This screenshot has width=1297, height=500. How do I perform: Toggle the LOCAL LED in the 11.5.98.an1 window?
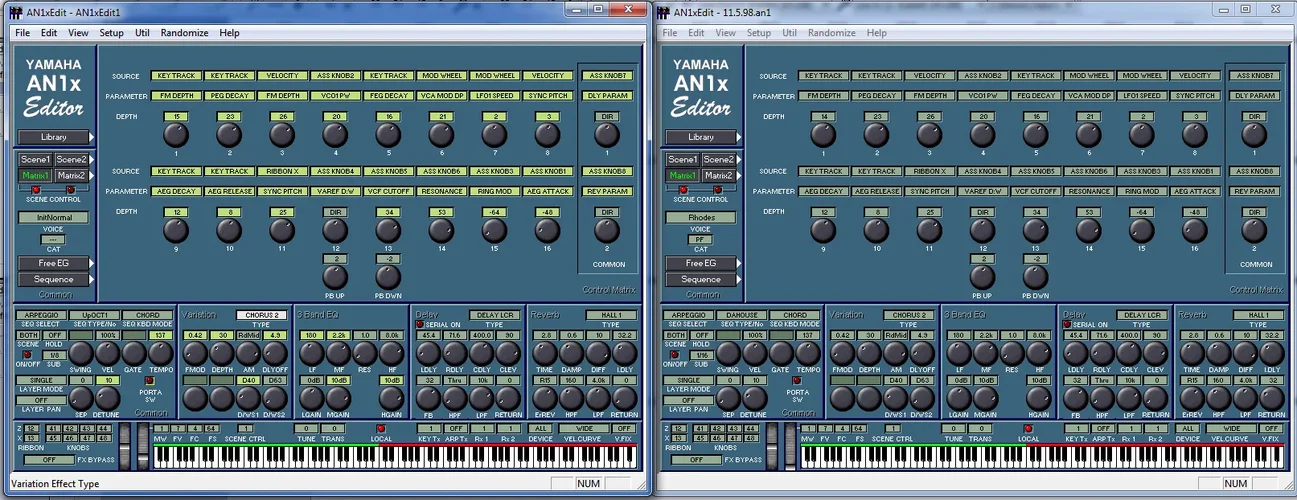1028,429
